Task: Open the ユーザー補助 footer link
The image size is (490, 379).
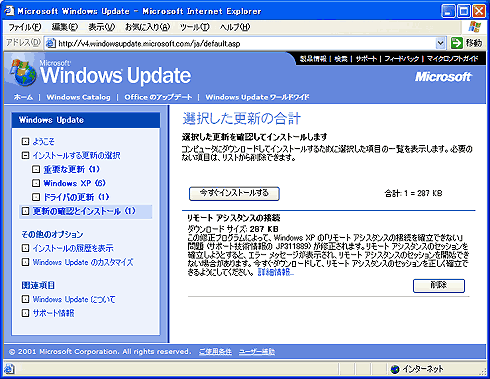Action: click(x=257, y=351)
